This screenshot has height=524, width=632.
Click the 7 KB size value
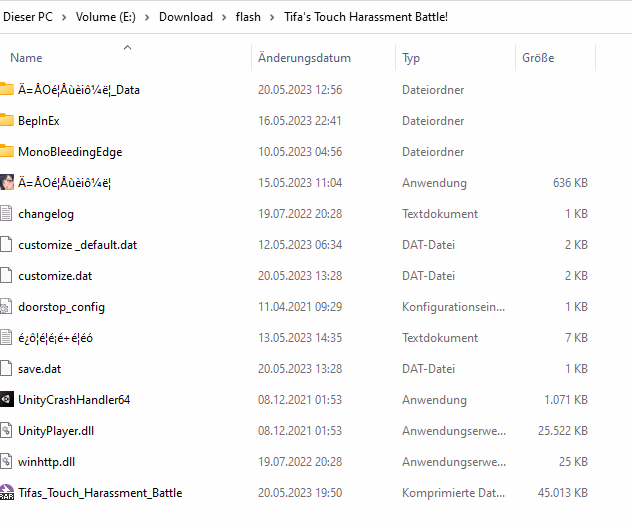point(576,338)
